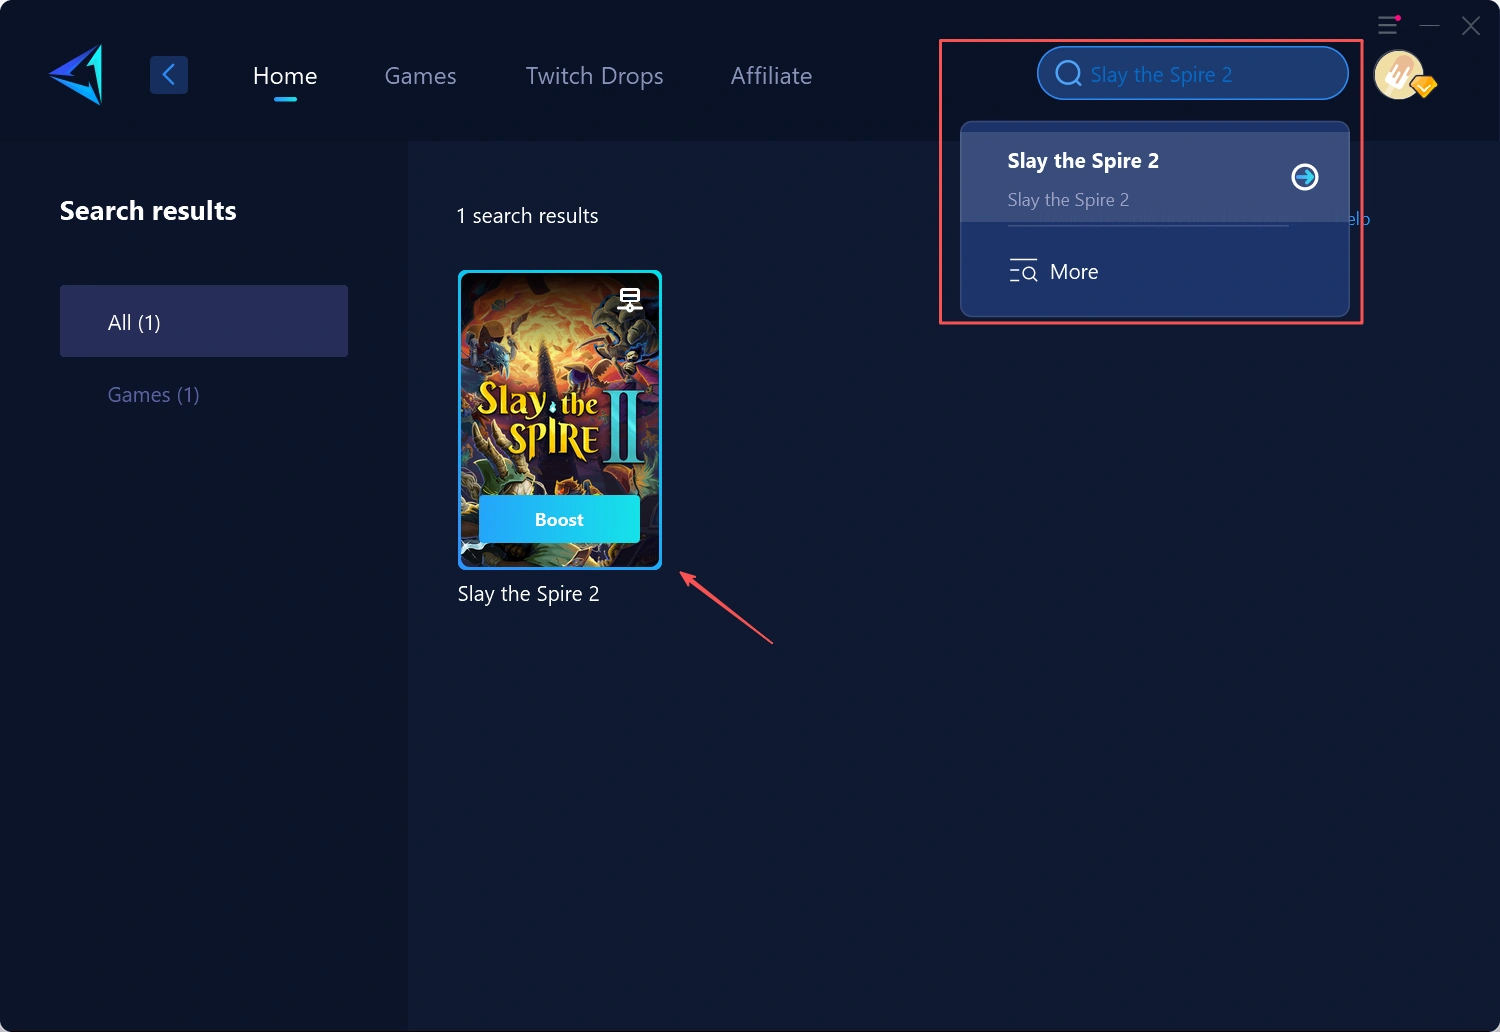Click the triangular app logo
1500x1032 pixels.
[x=75, y=74]
